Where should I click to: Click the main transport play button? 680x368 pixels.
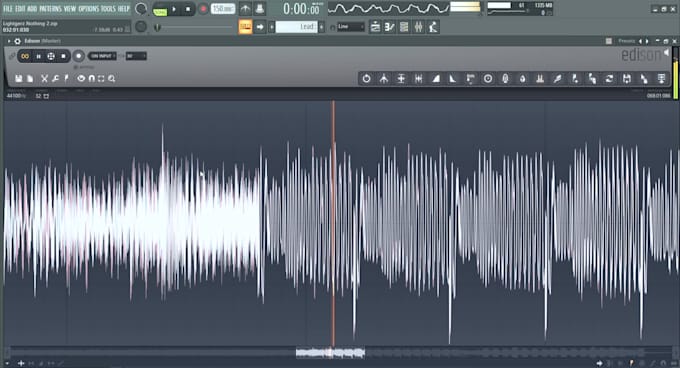(x=174, y=9)
